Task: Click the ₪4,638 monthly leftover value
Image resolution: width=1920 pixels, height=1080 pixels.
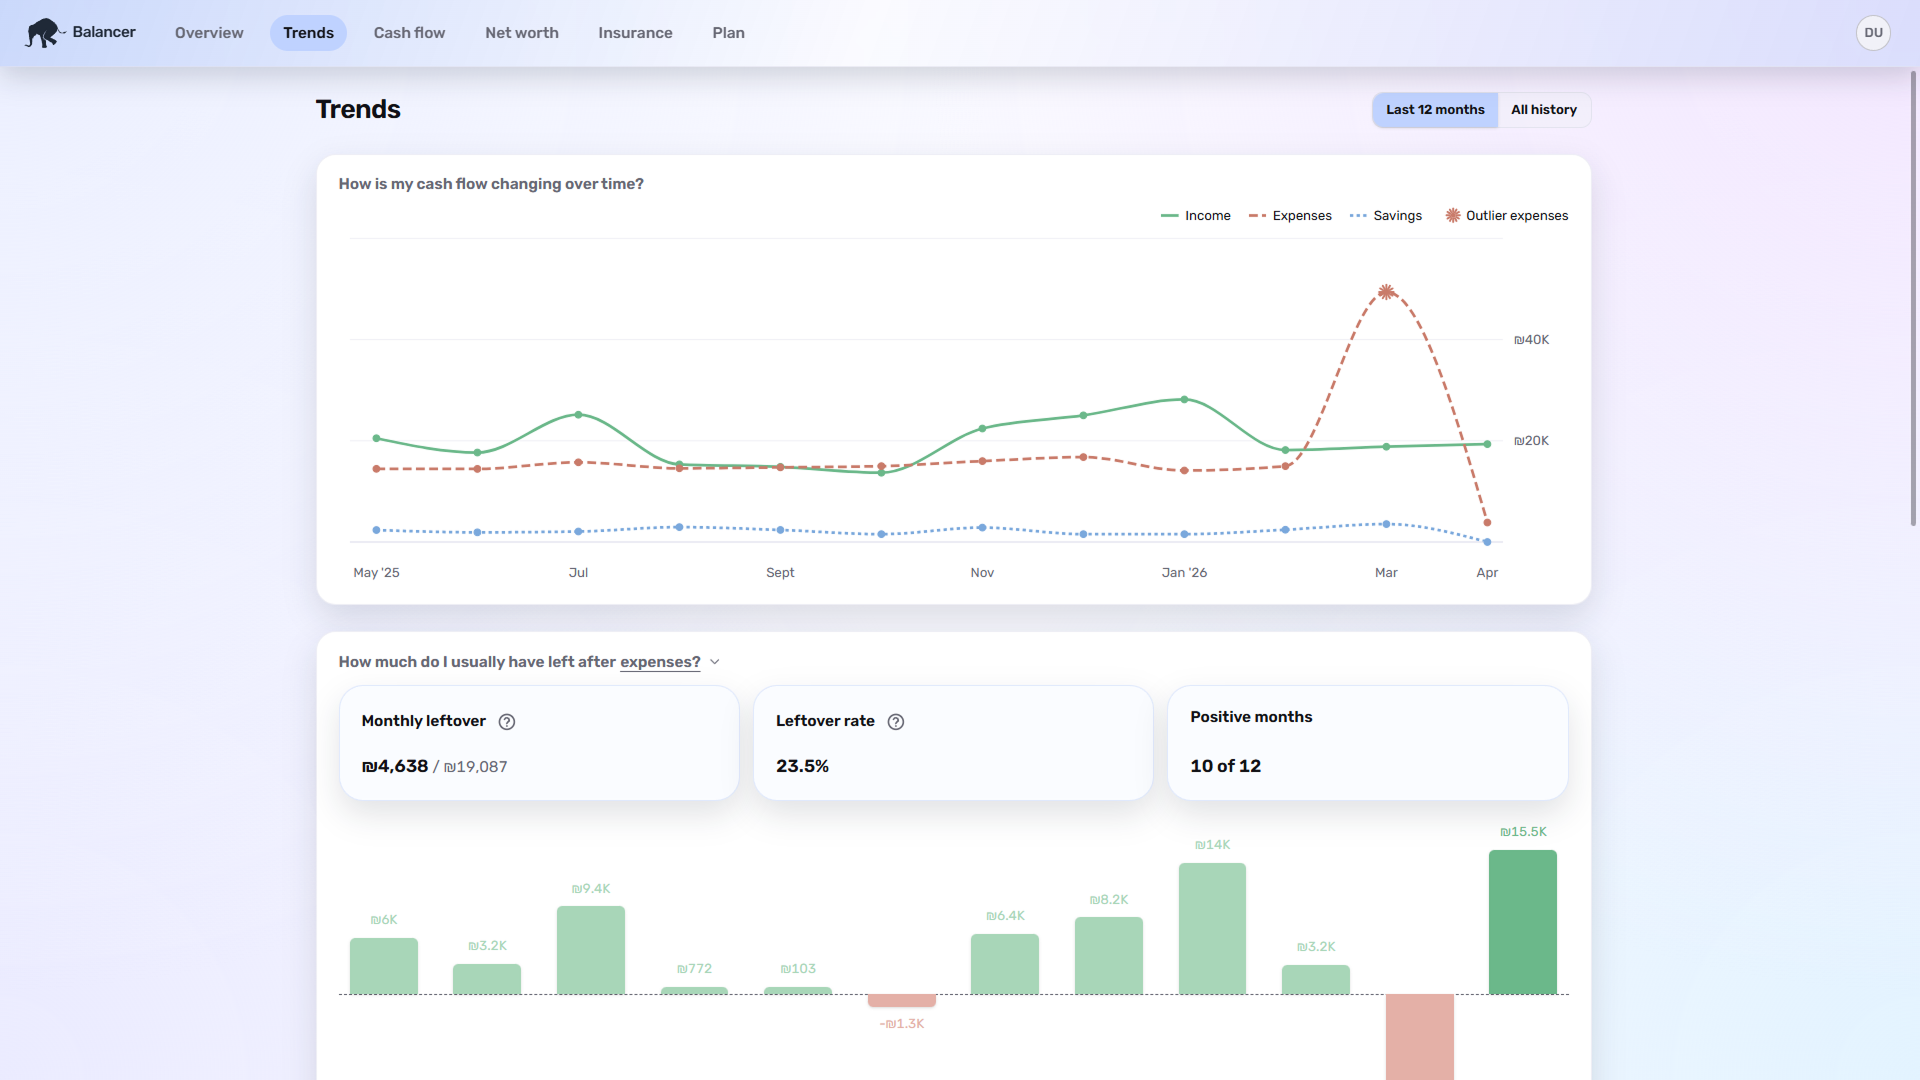Action: 395,766
